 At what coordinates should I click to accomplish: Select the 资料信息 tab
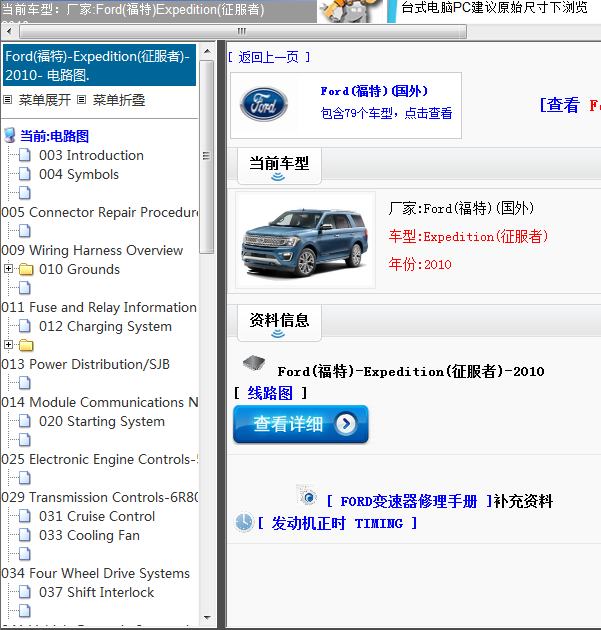point(279,323)
